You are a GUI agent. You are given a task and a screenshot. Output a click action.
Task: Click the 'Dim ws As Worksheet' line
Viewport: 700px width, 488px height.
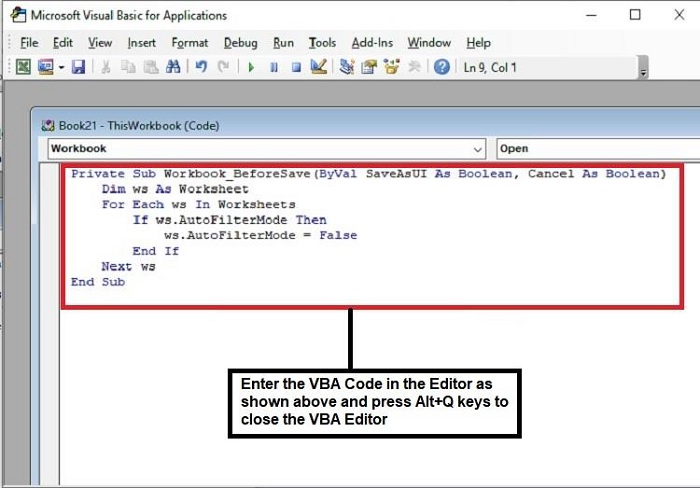coord(175,189)
